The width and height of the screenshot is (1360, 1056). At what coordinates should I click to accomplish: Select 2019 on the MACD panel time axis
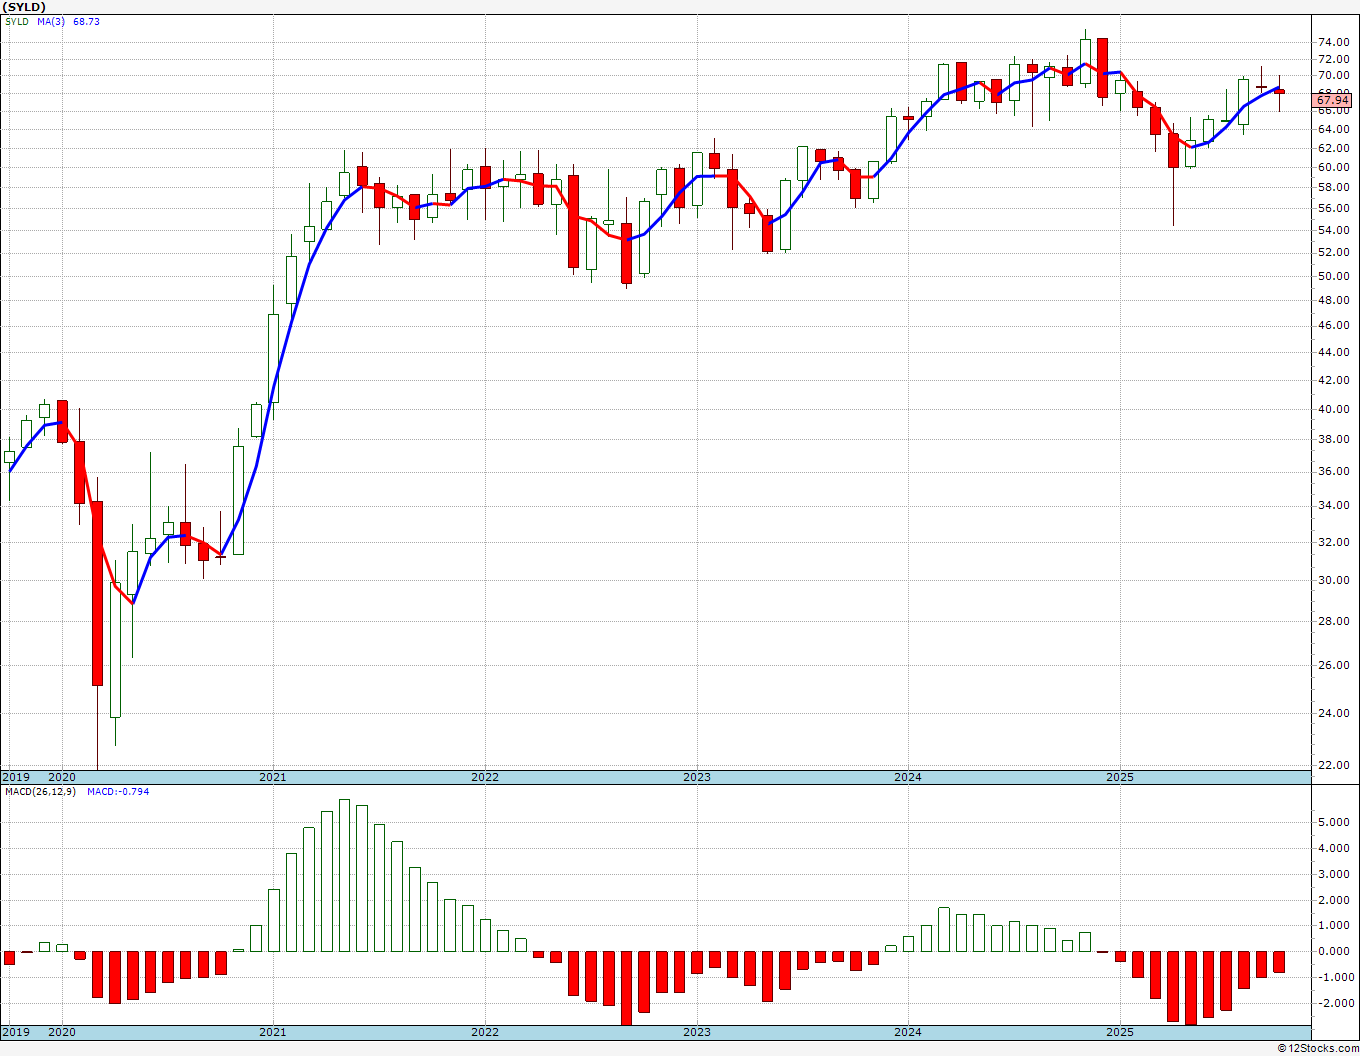[15, 1032]
